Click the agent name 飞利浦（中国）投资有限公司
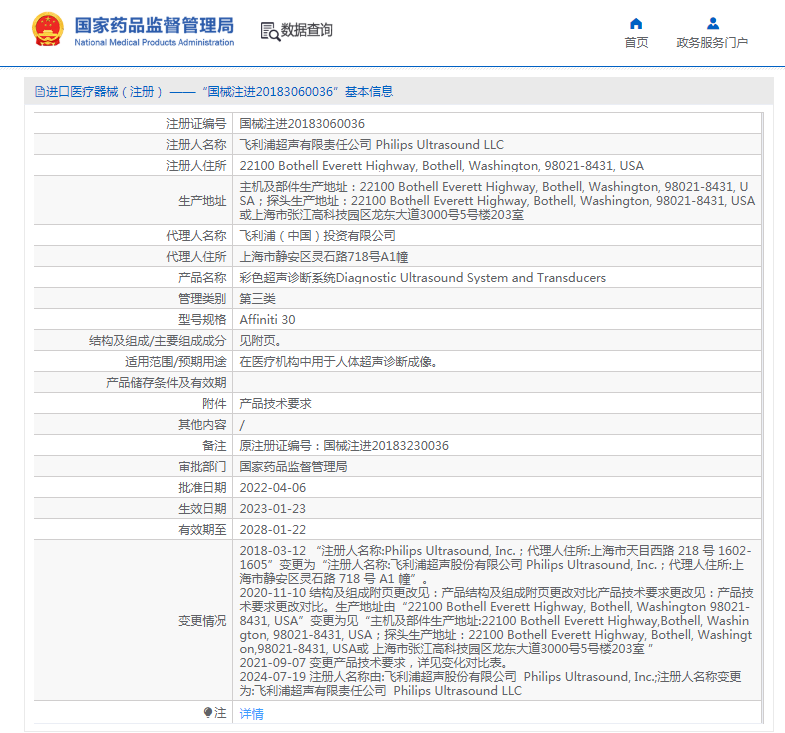The image size is (785, 733). [317, 236]
